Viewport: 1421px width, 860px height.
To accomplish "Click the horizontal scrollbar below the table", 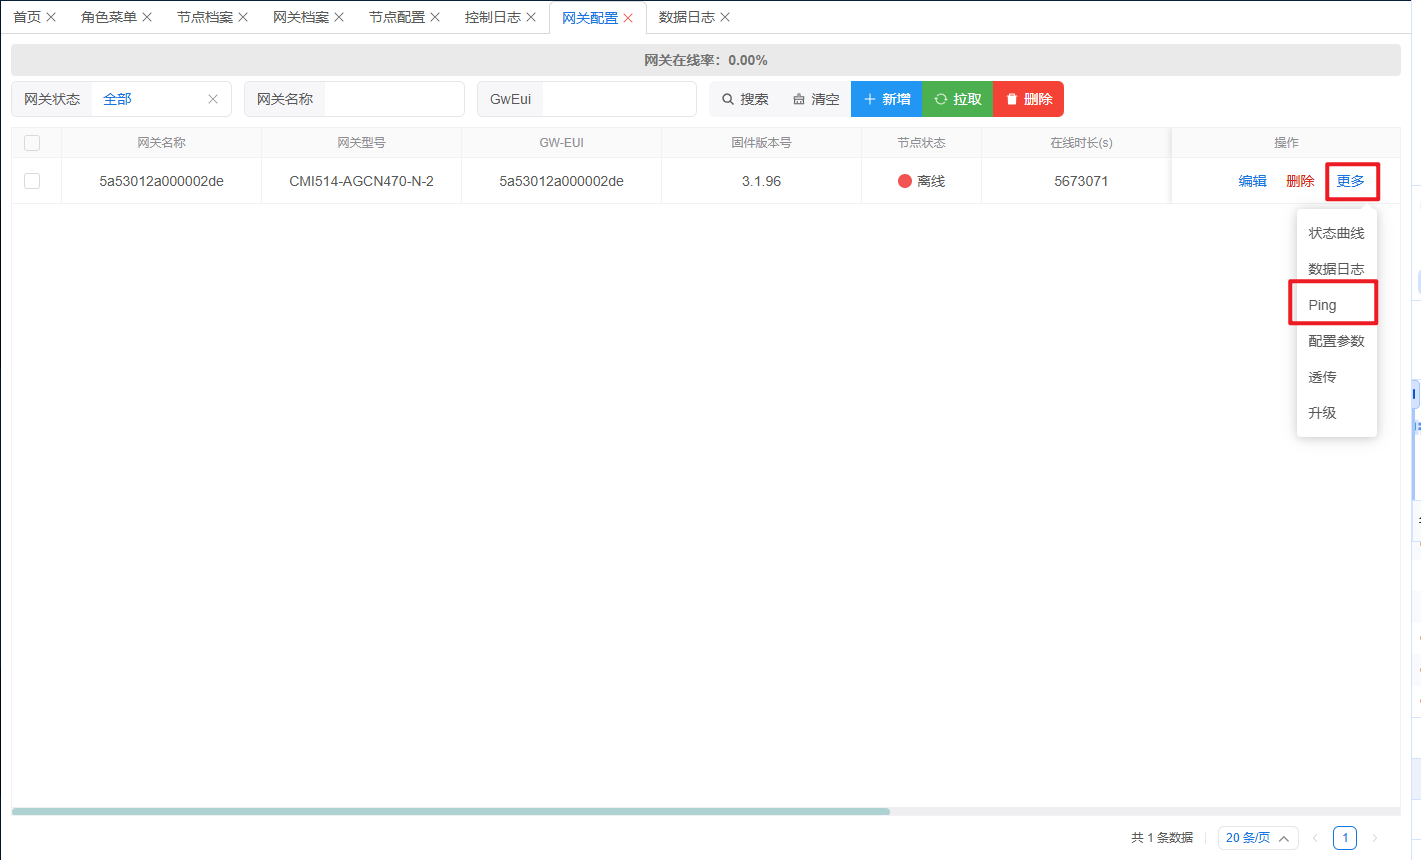I will [450, 811].
